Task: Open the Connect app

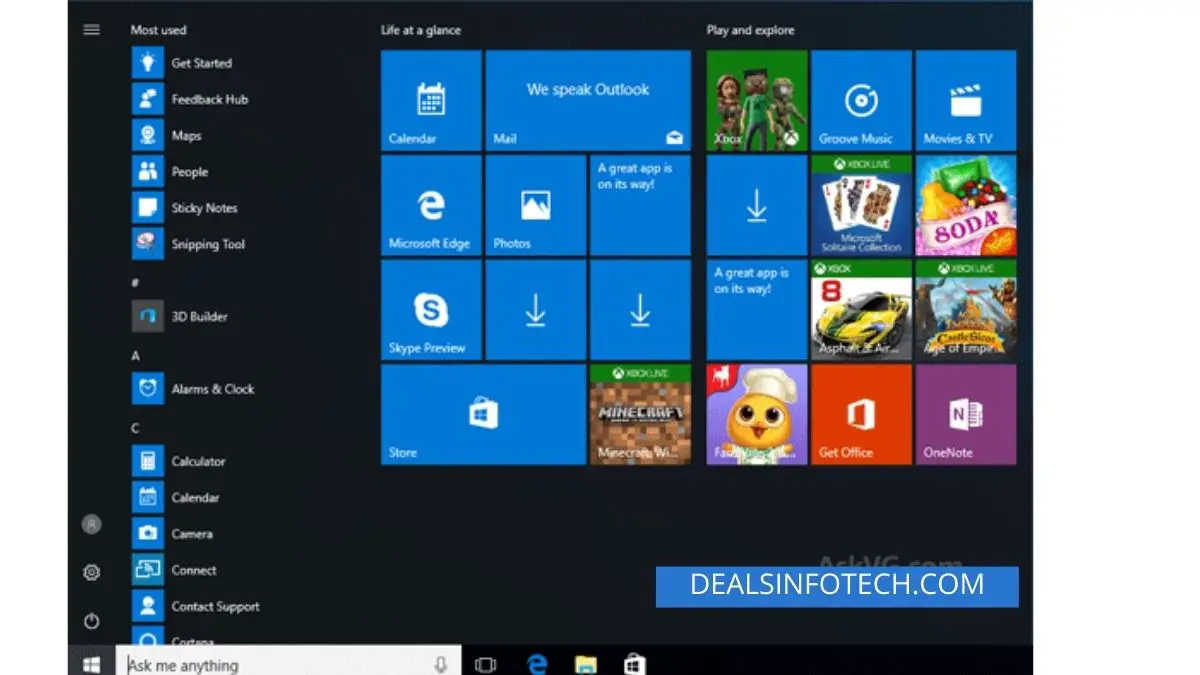Action: (x=175, y=570)
